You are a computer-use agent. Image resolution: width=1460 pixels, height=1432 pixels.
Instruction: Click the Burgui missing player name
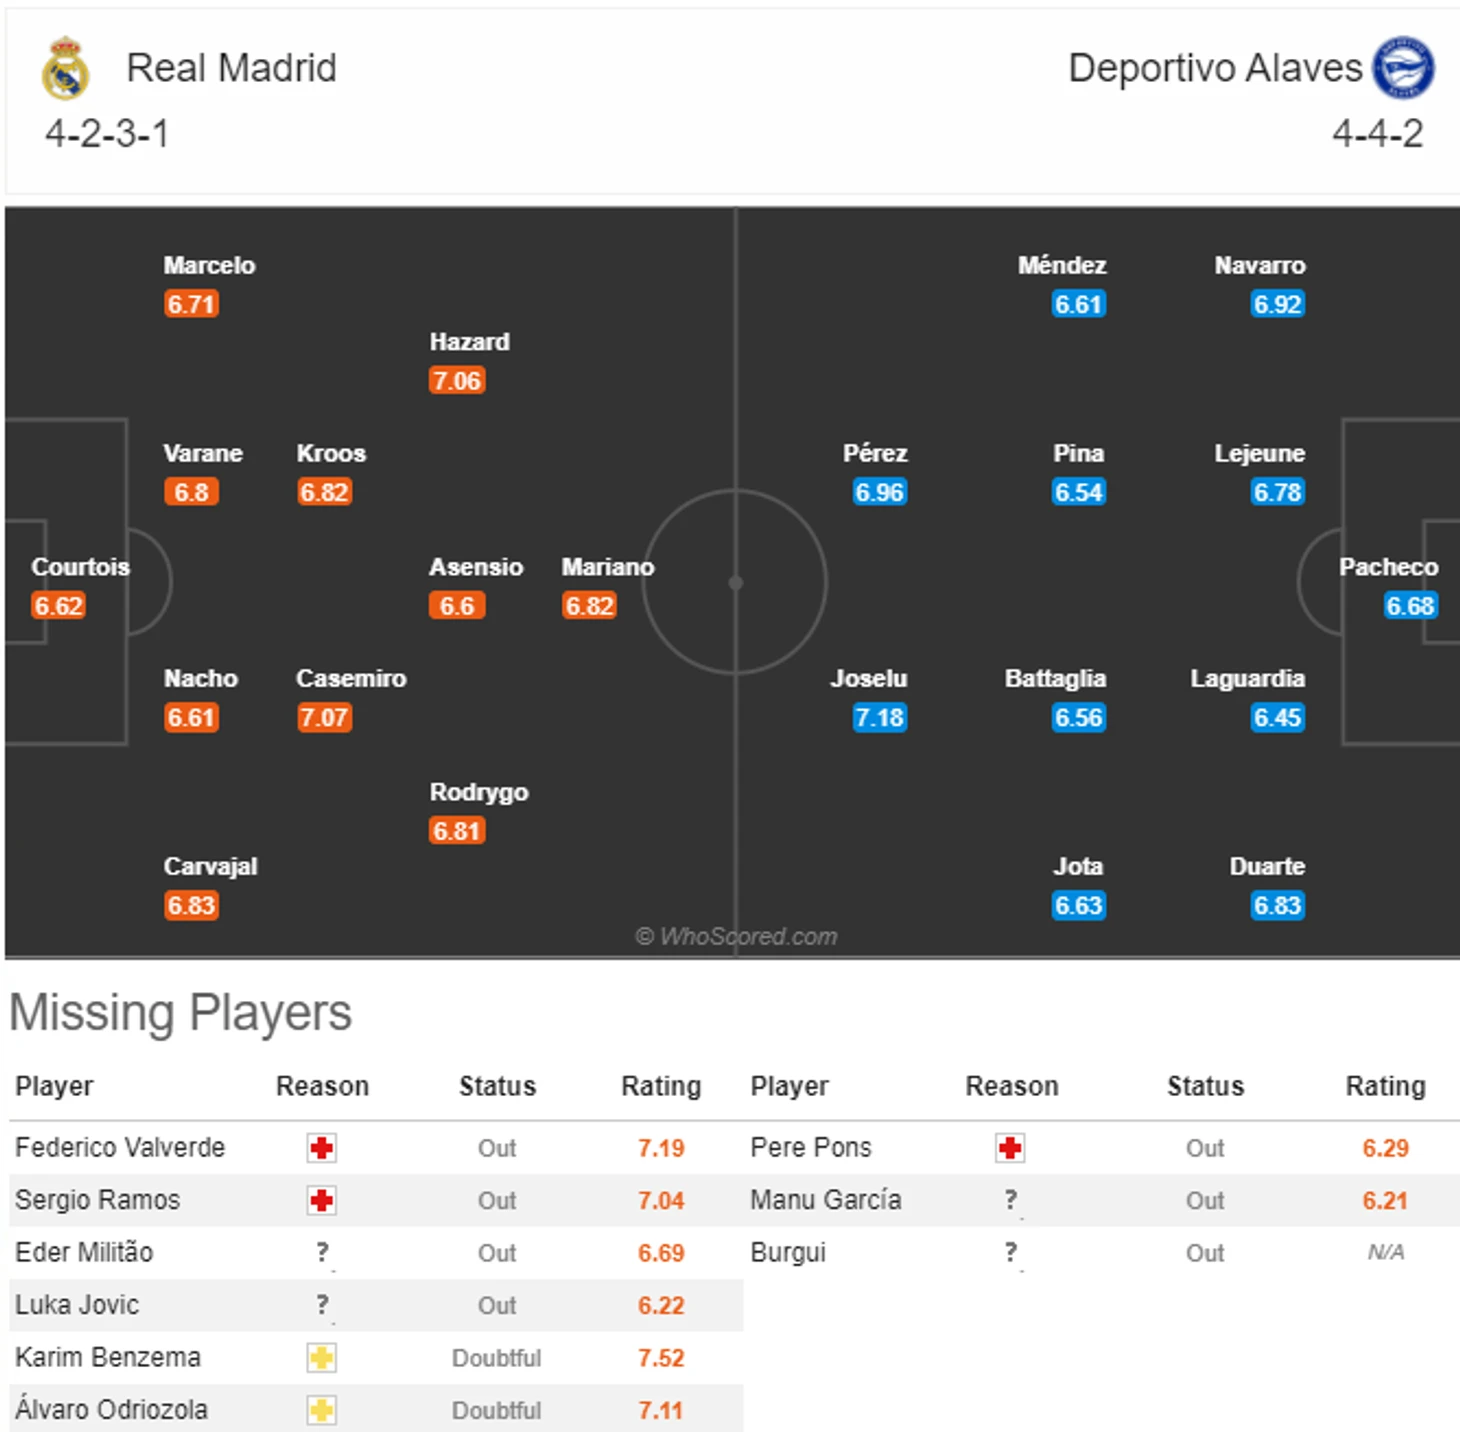788,1253
